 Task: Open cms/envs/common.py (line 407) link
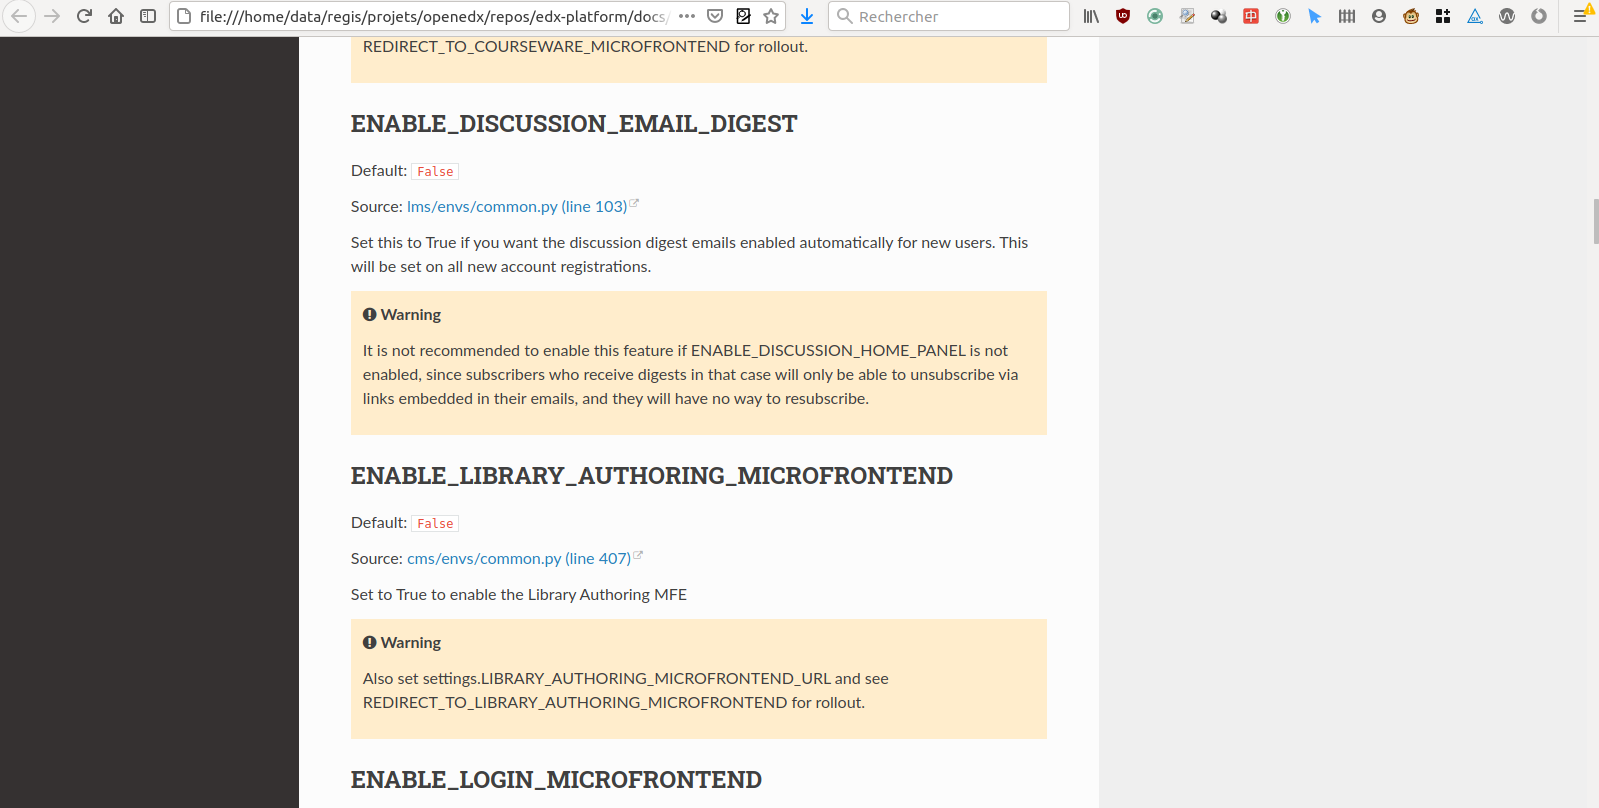pyautogui.click(x=519, y=558)
